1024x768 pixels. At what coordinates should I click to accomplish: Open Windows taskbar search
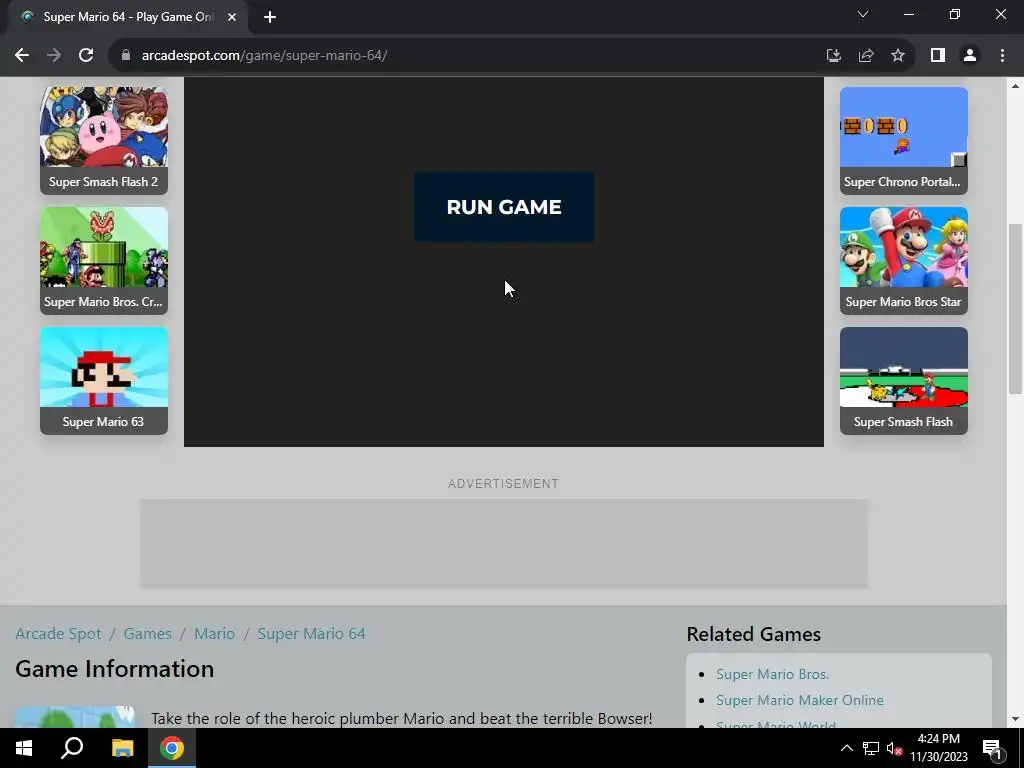72,748
